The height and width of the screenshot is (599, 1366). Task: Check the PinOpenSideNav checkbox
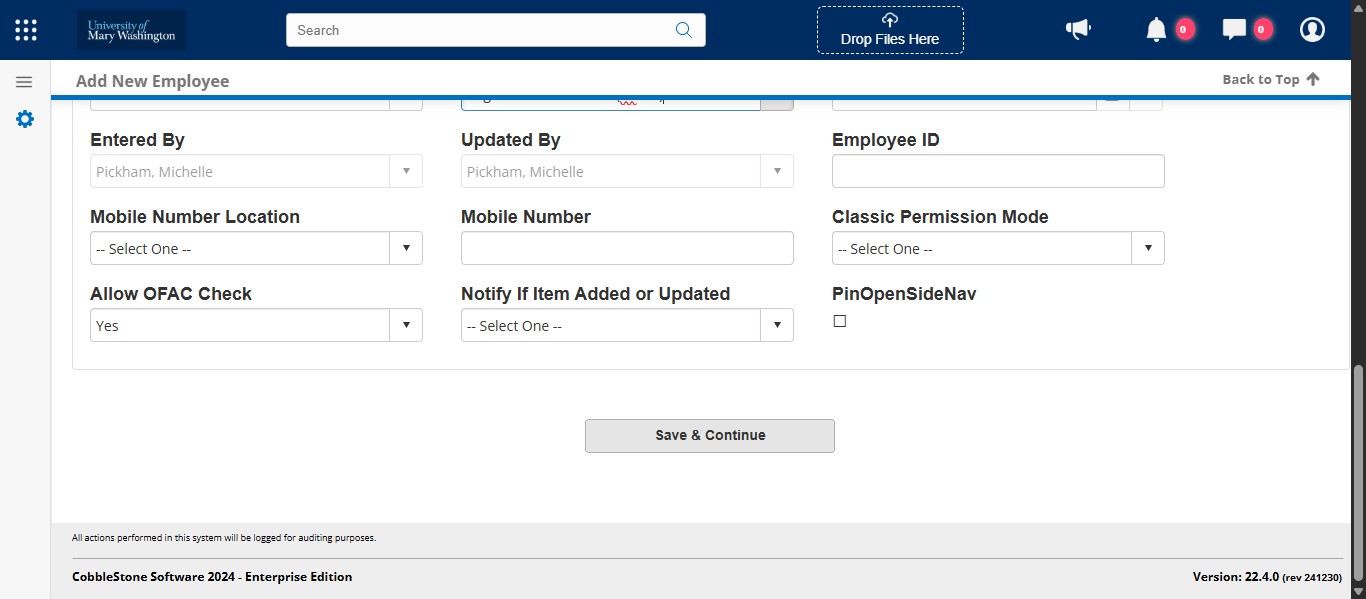[x=840, y=321]
